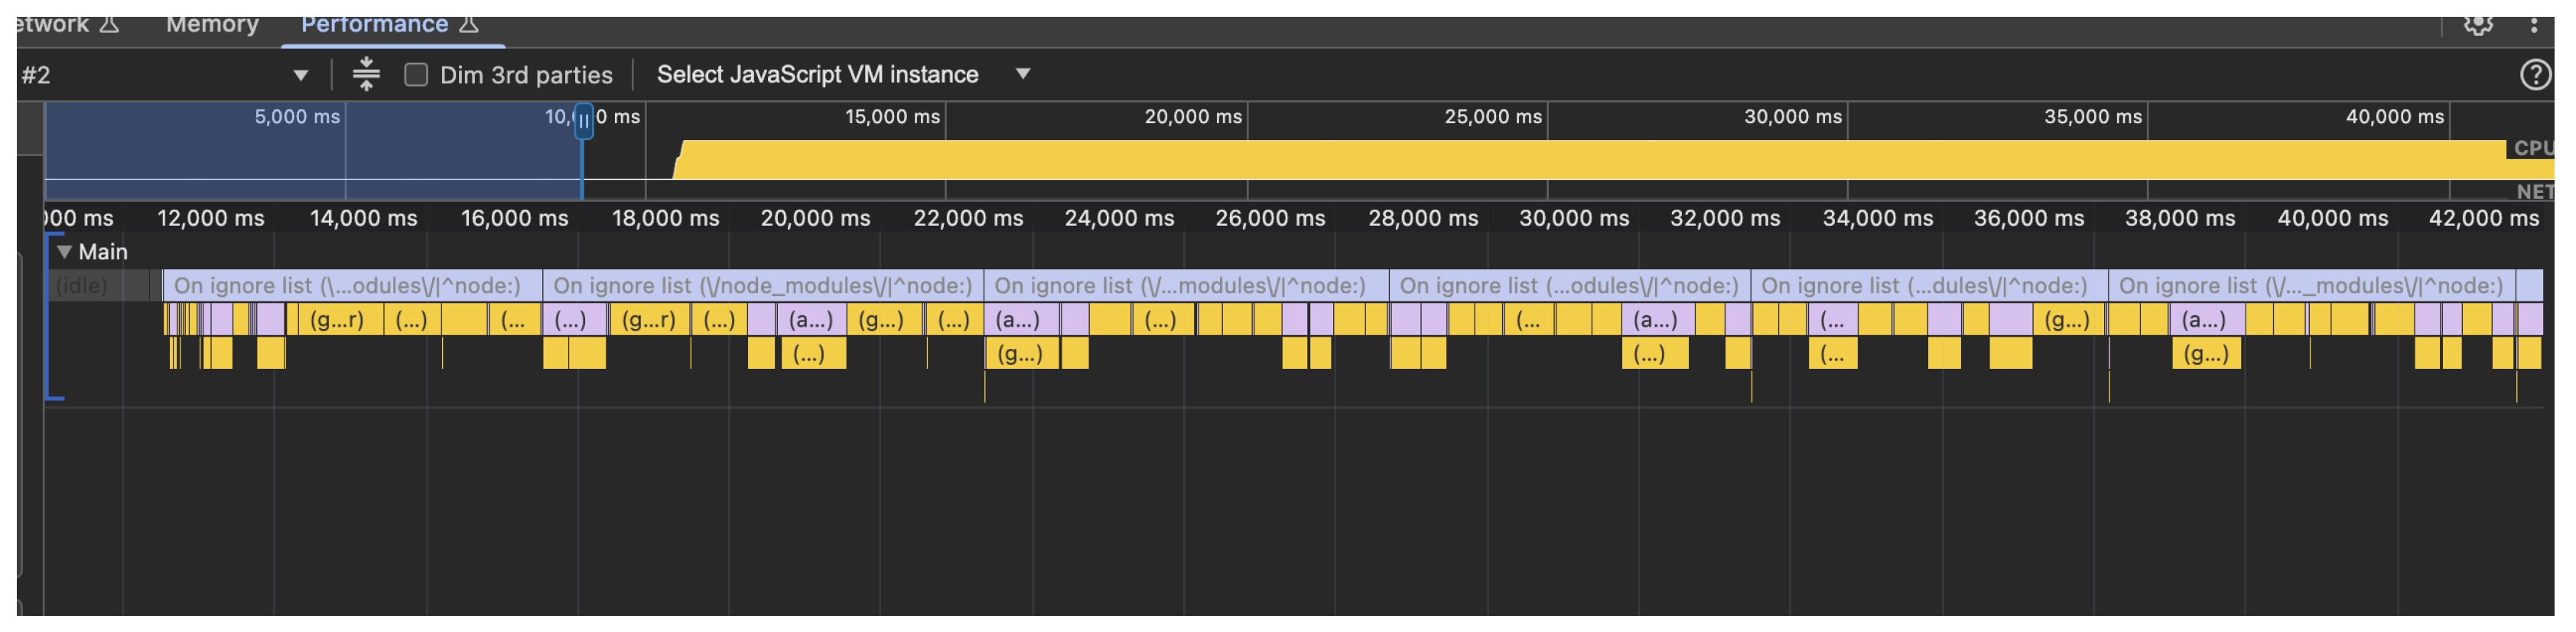Switch to the Memory tab
The image size is (2576, 632).
pyautogui.click(x=212, y=25)
